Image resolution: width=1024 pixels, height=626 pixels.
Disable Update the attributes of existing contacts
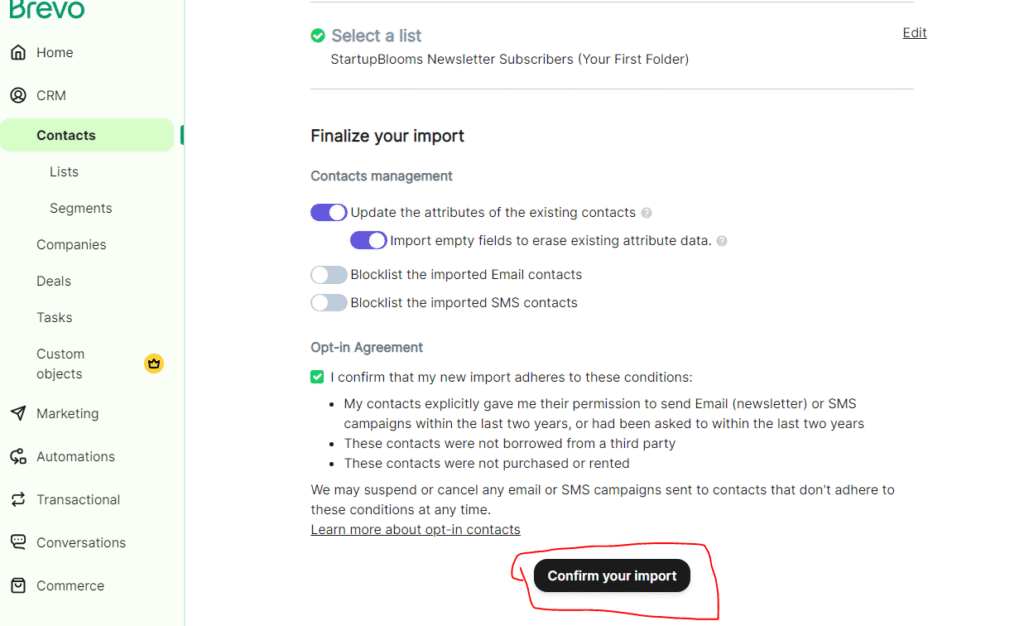pos(328,213)
